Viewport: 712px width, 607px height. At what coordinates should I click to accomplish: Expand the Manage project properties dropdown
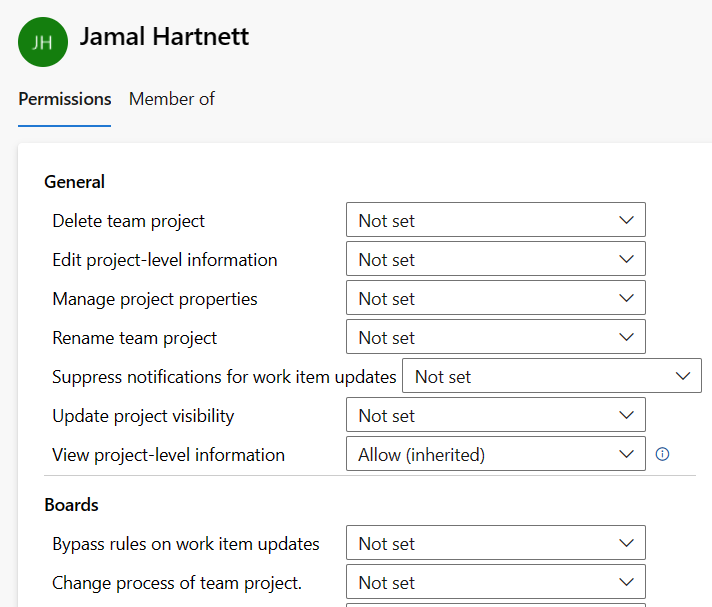pyautogui.click(x=495, y=298)
